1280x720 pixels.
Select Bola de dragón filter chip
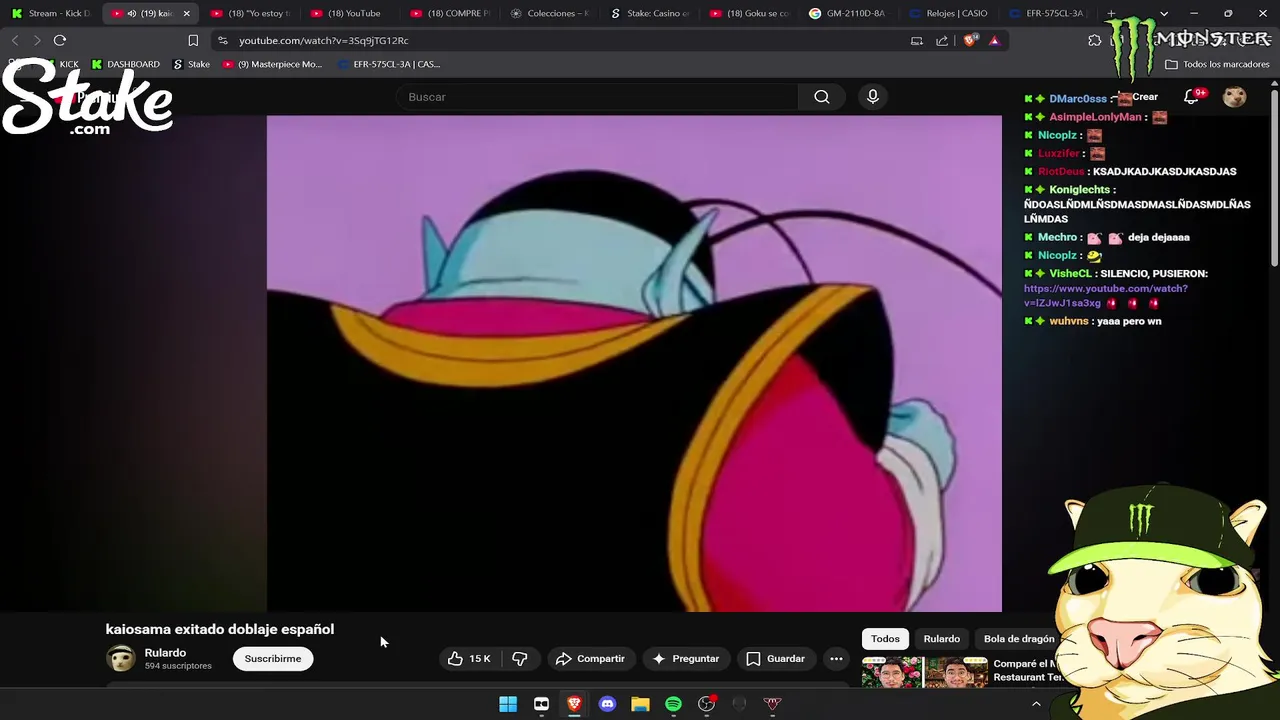(x=1019, y=639)
